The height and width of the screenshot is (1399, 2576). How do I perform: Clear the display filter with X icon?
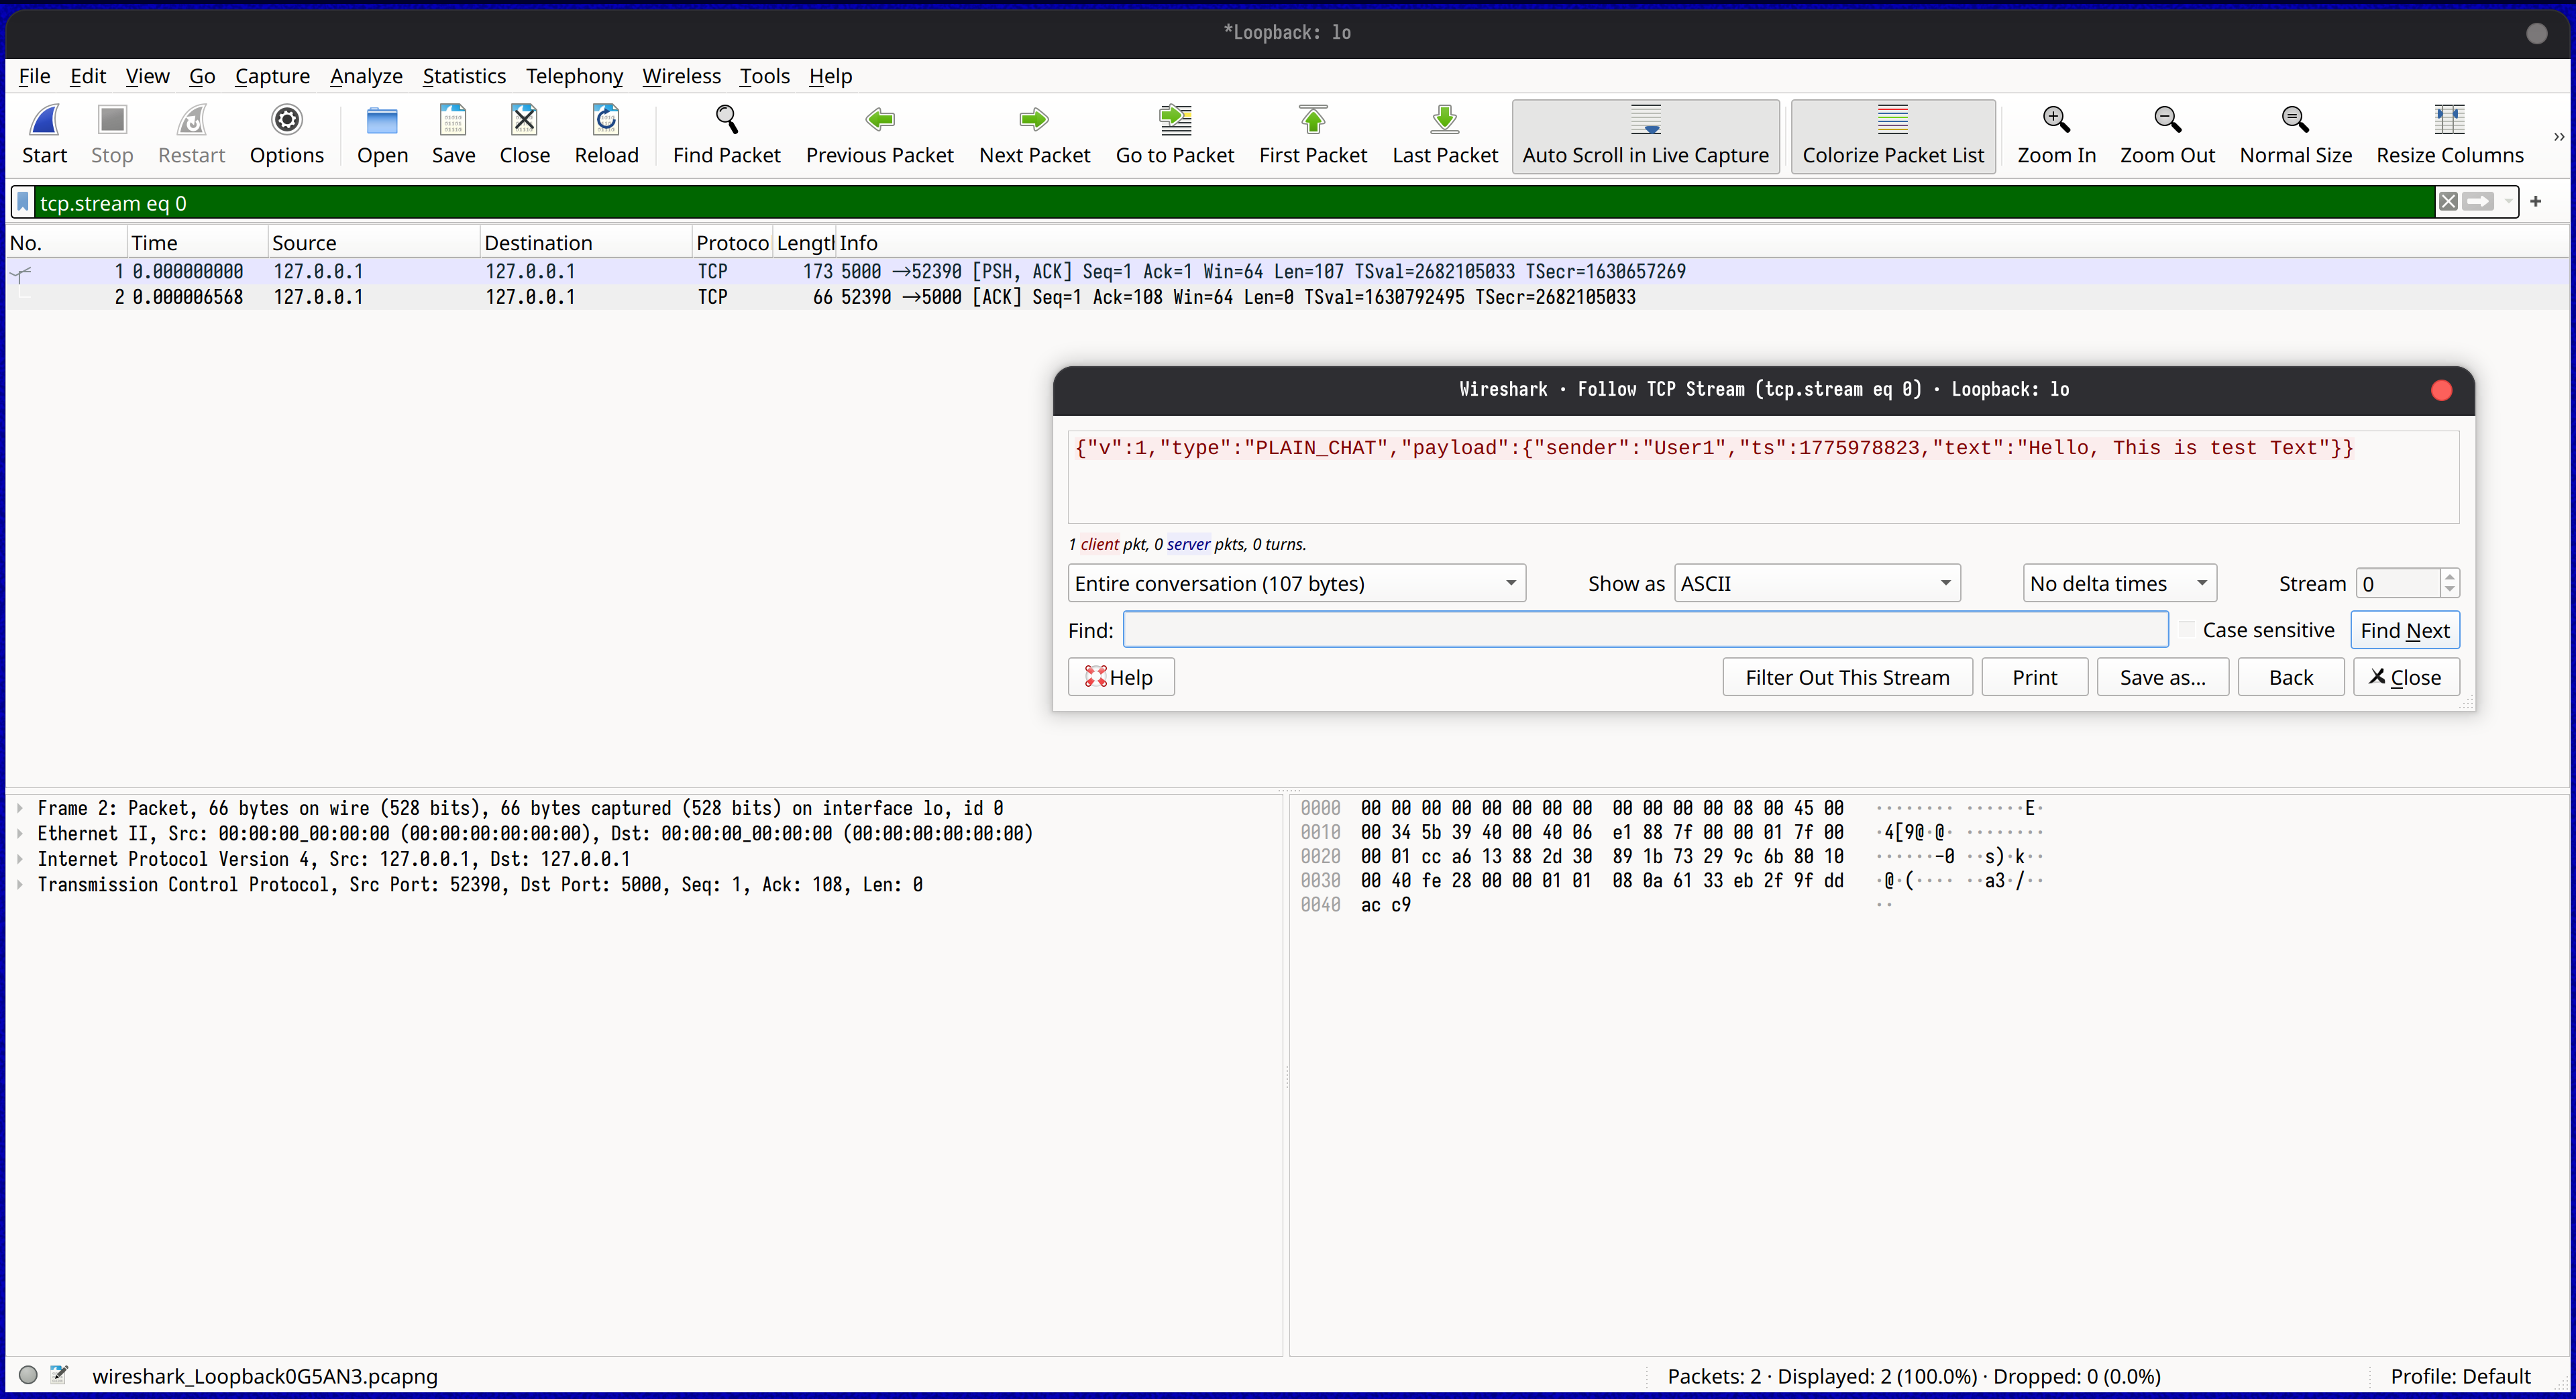point(2448,202)
